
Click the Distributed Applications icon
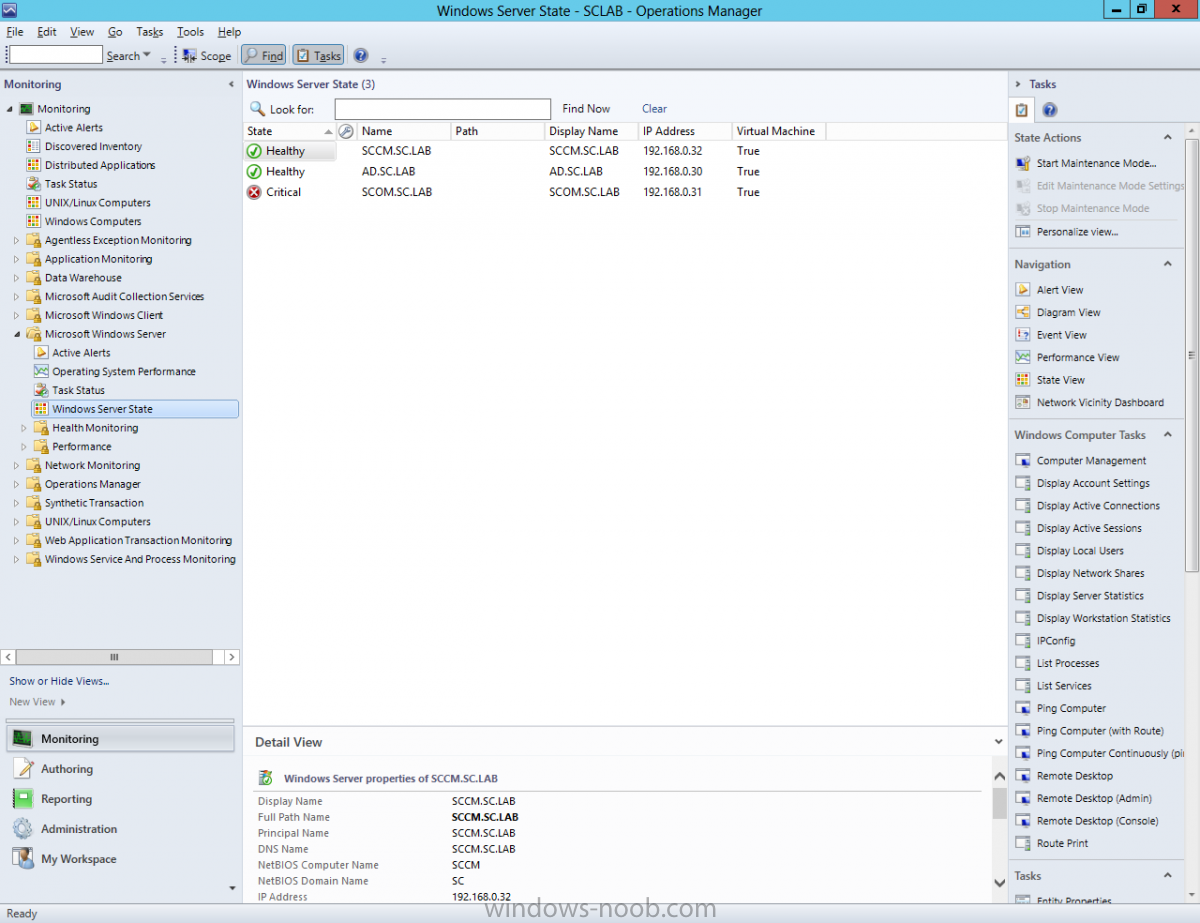point(34,165)
